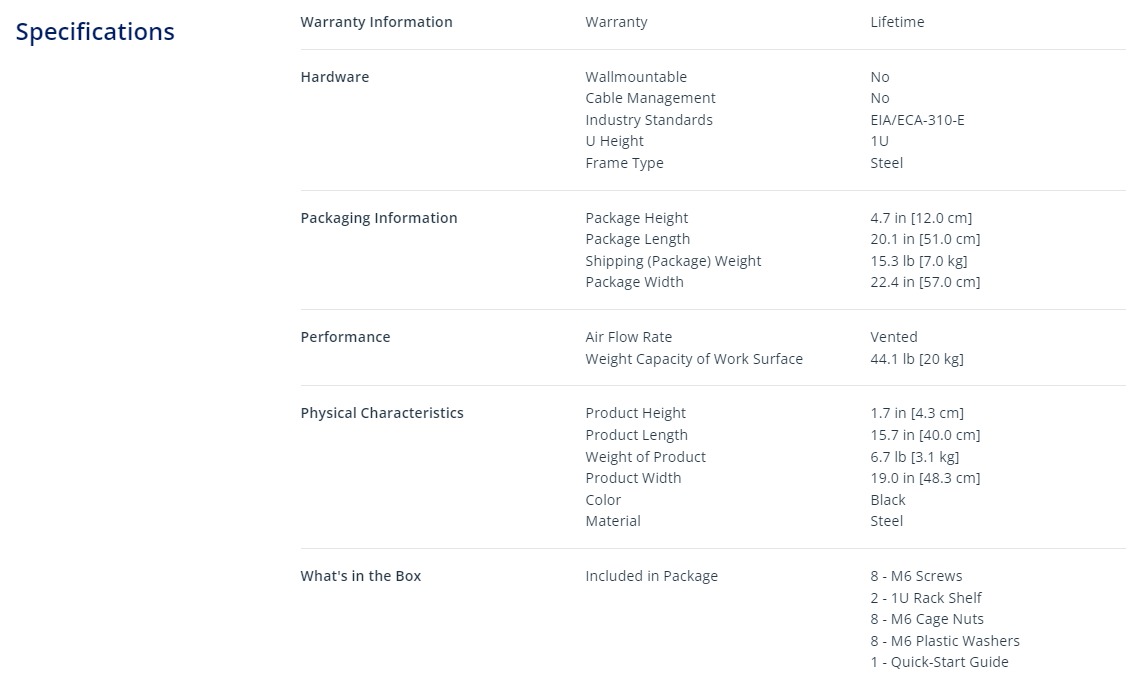Viewport: 1133px width, 679px height.
Task: Click the Air Flow Rate label
Action: (629, 337)
